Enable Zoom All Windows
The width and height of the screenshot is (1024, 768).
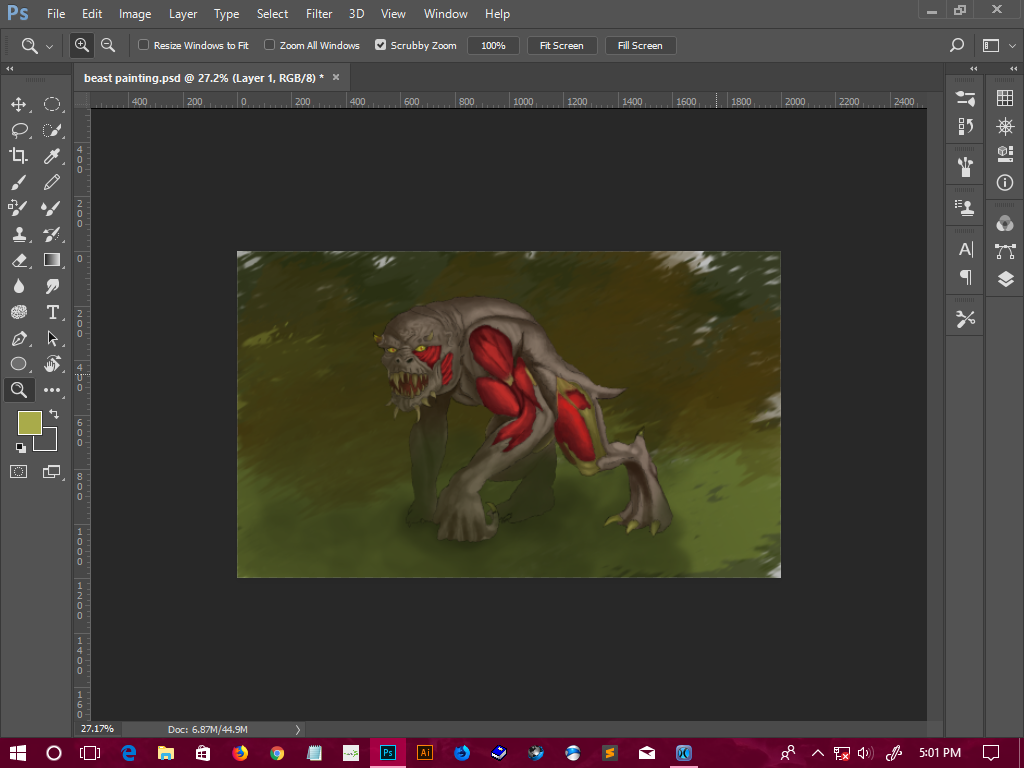click(x=268, y=45)
